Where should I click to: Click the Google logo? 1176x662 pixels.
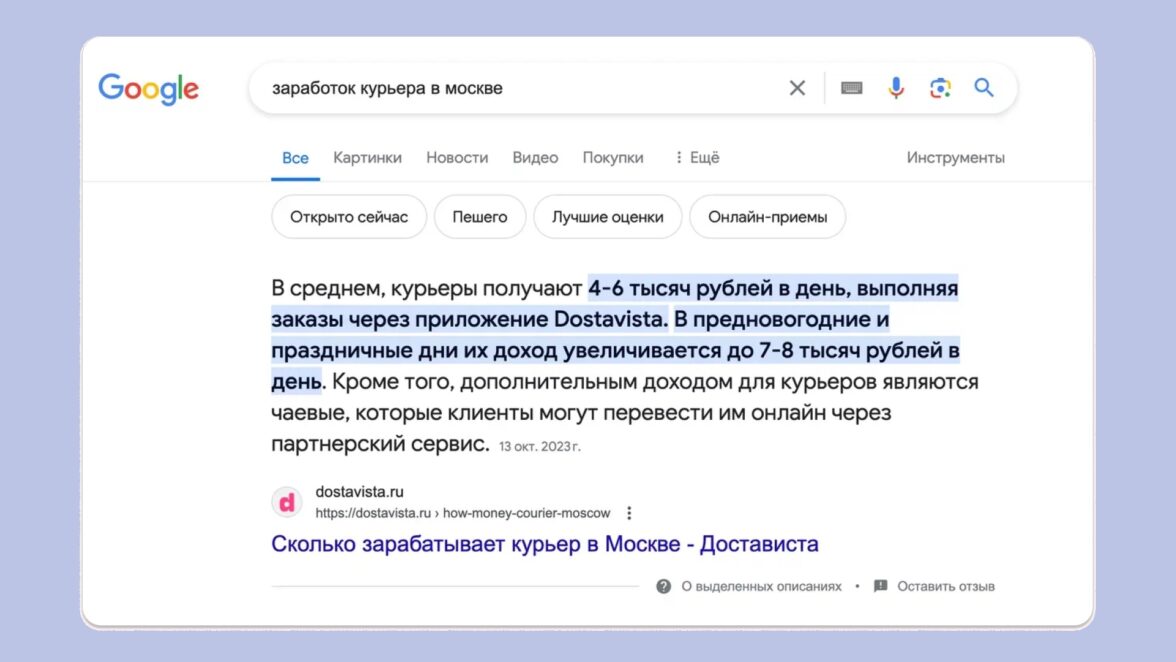point(148,88)
